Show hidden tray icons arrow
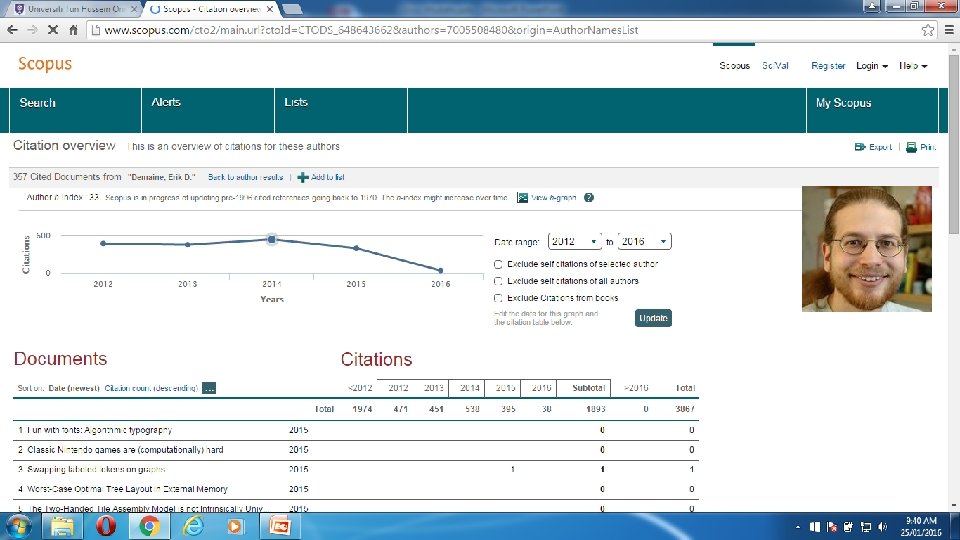 click(x=797, y=527)
